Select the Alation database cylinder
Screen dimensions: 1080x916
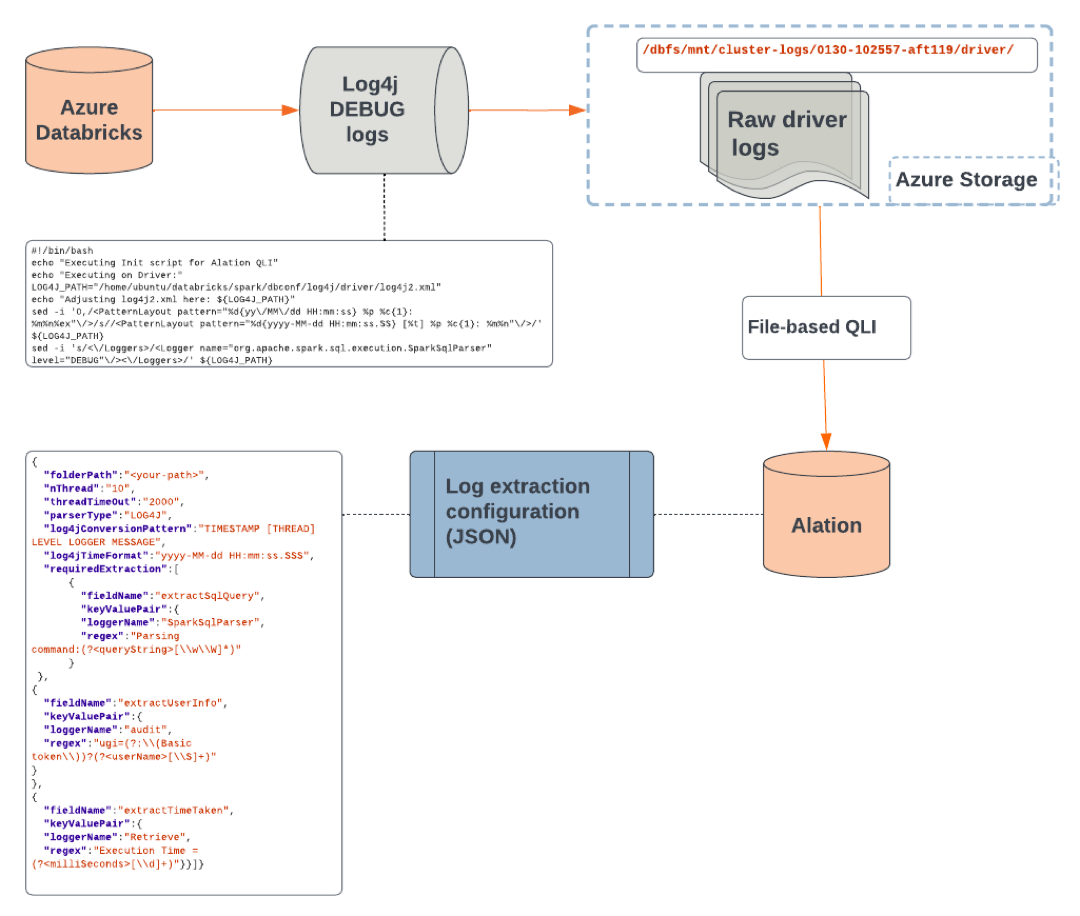pos(827,514)
